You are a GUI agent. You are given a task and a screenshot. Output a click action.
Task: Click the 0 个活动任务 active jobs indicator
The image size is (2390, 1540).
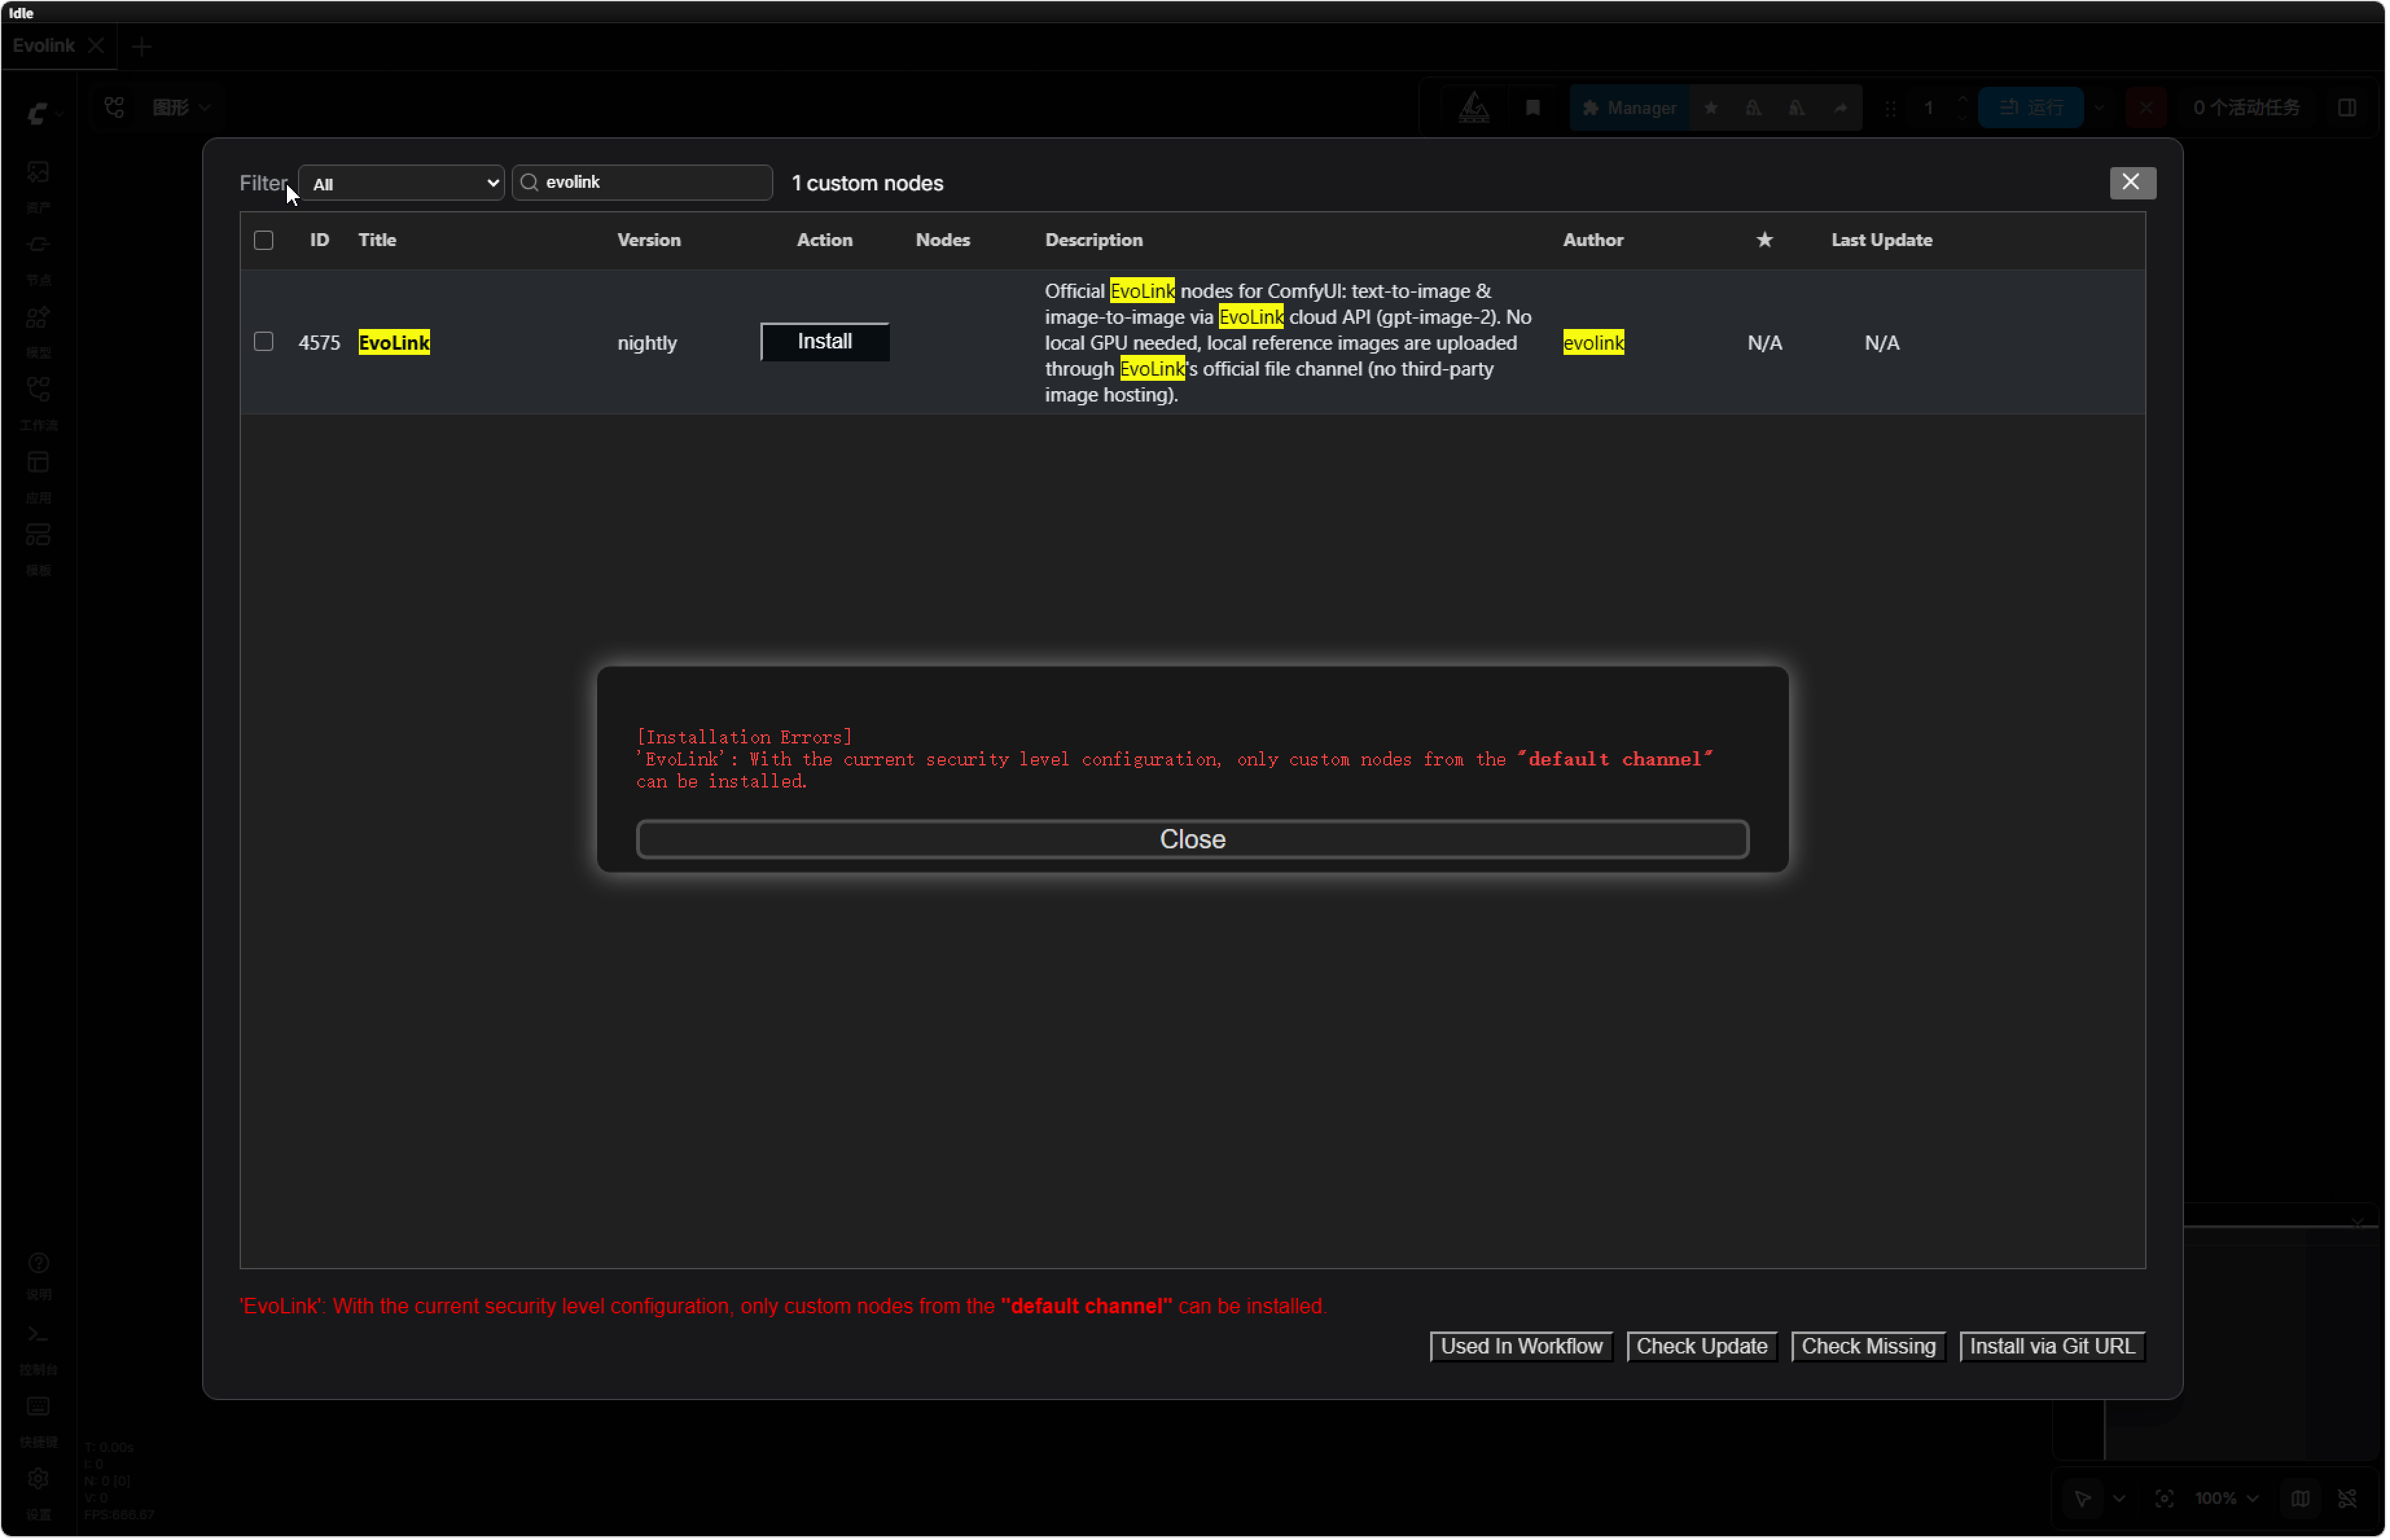click(2248, 108)
